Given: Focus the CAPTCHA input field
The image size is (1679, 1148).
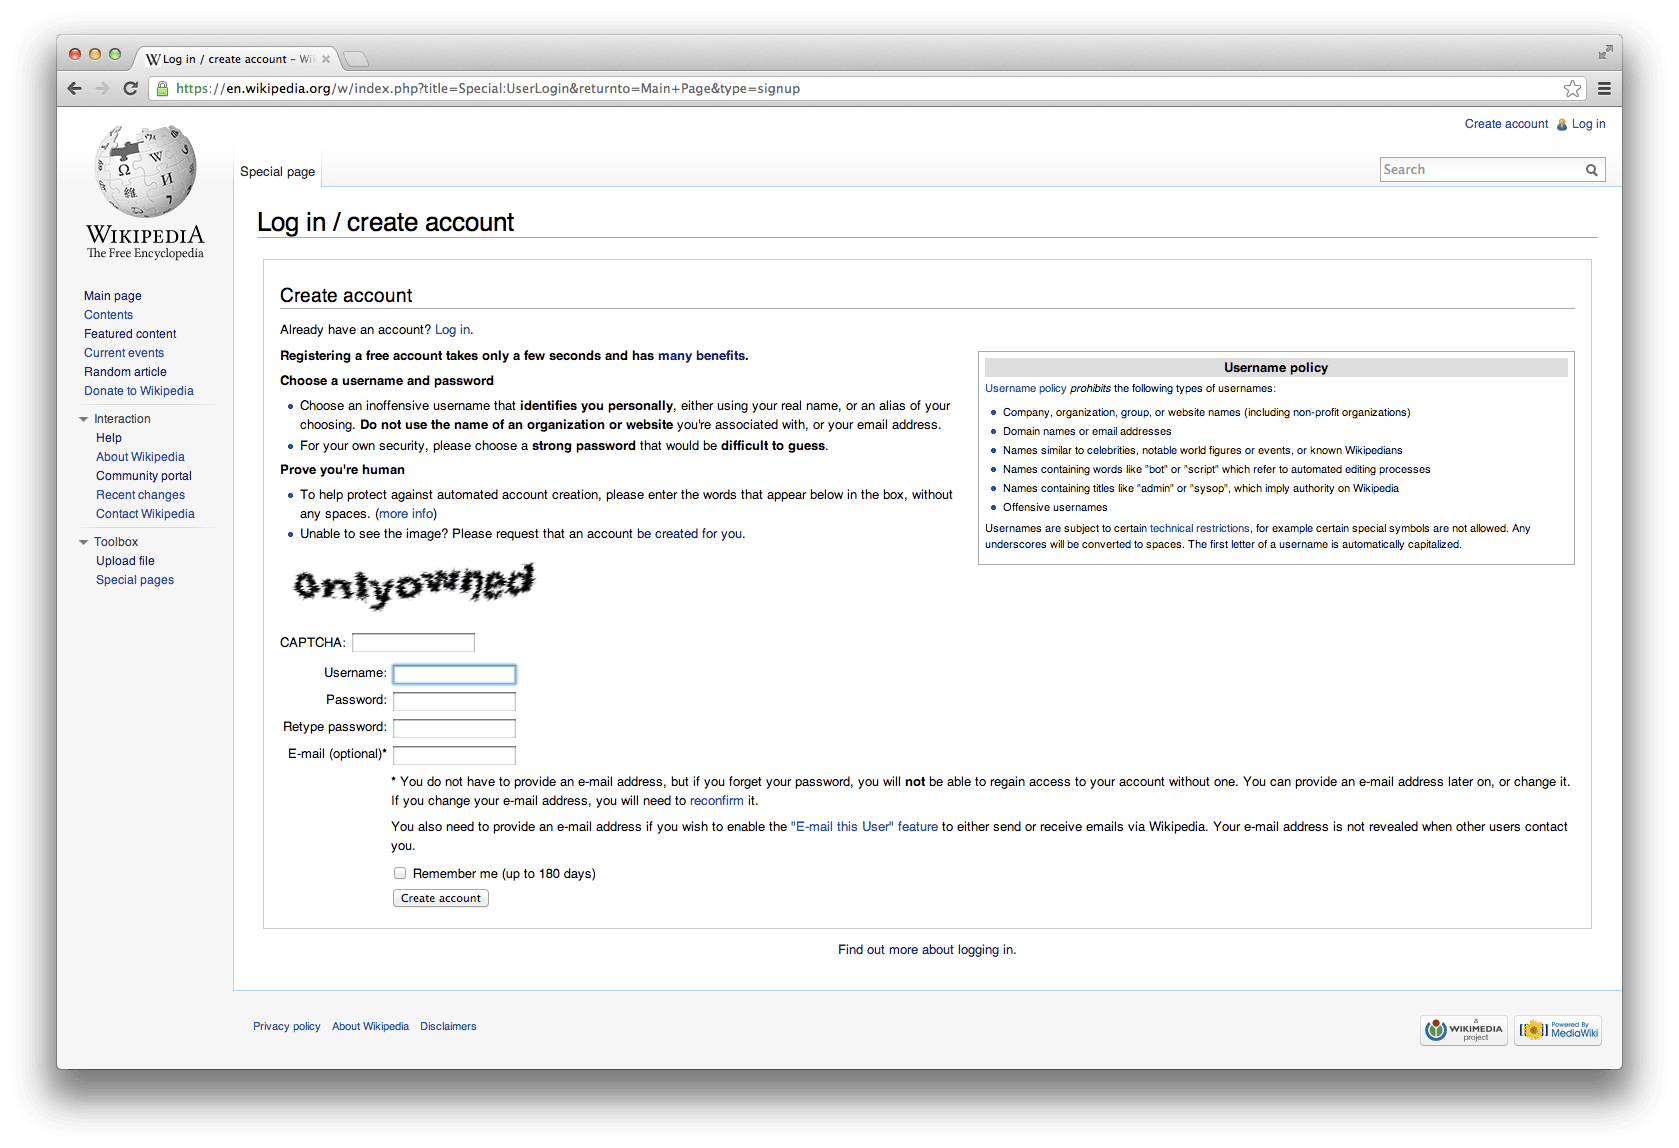Looking at the screenshot, I should click(x=413, y=642).
